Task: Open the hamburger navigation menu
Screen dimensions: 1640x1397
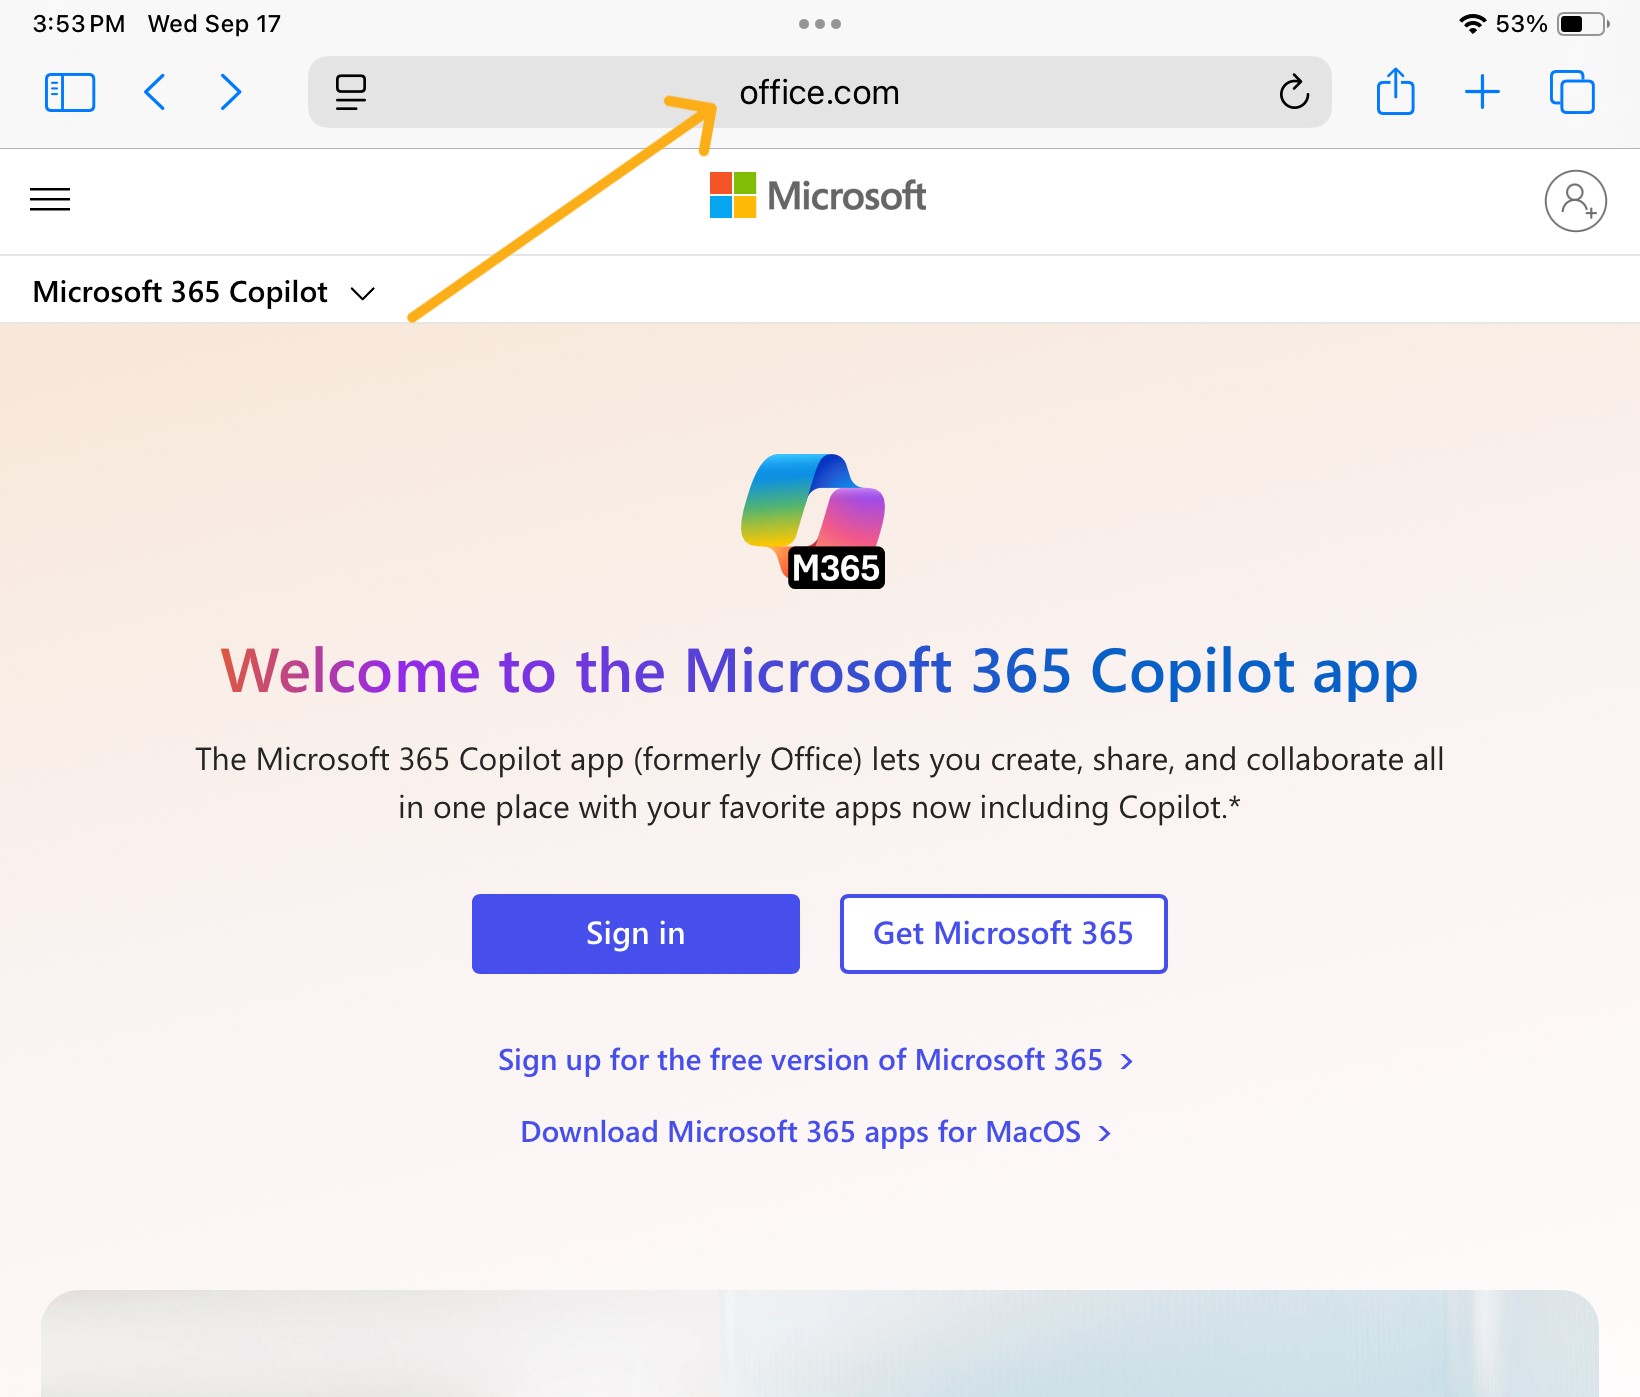Action: [x=50, y=200]
